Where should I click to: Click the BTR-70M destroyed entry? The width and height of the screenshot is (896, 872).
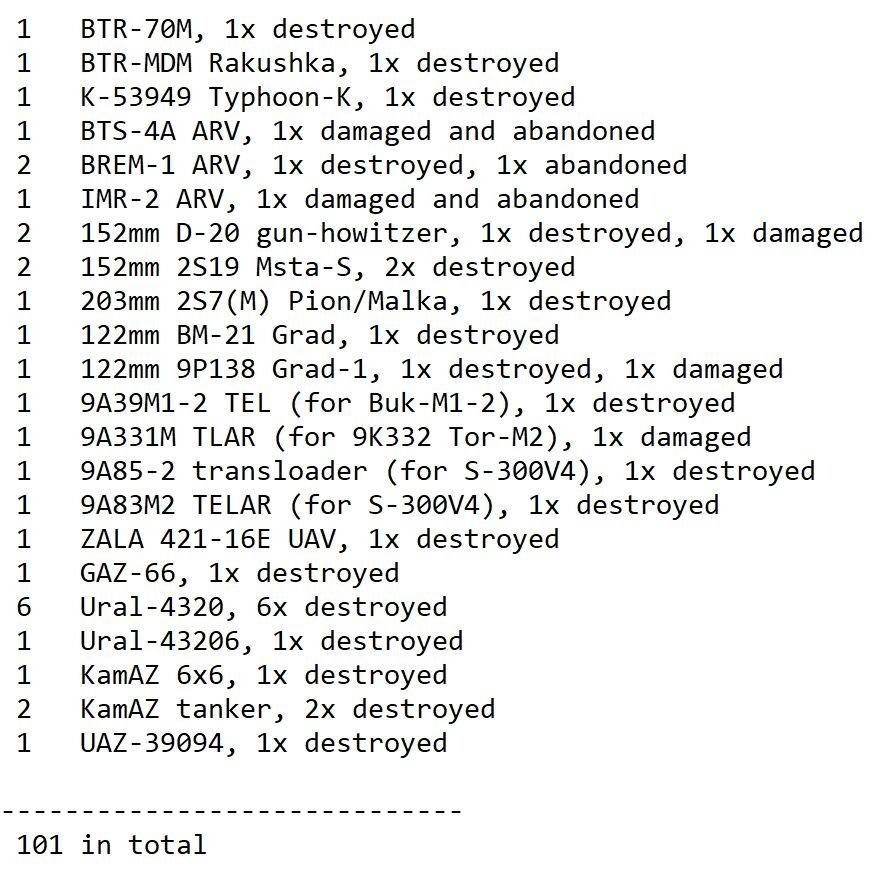point(247,29)
